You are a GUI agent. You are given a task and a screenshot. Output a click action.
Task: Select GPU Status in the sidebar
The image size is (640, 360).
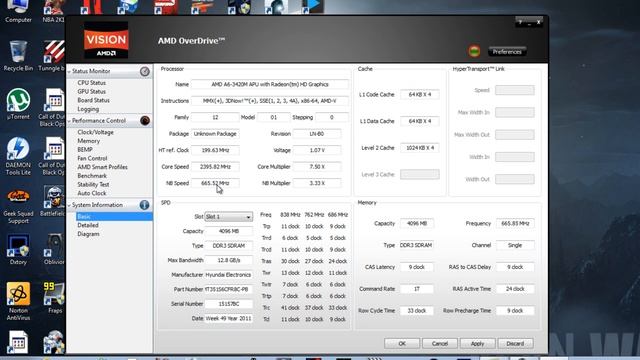(91, 91)
